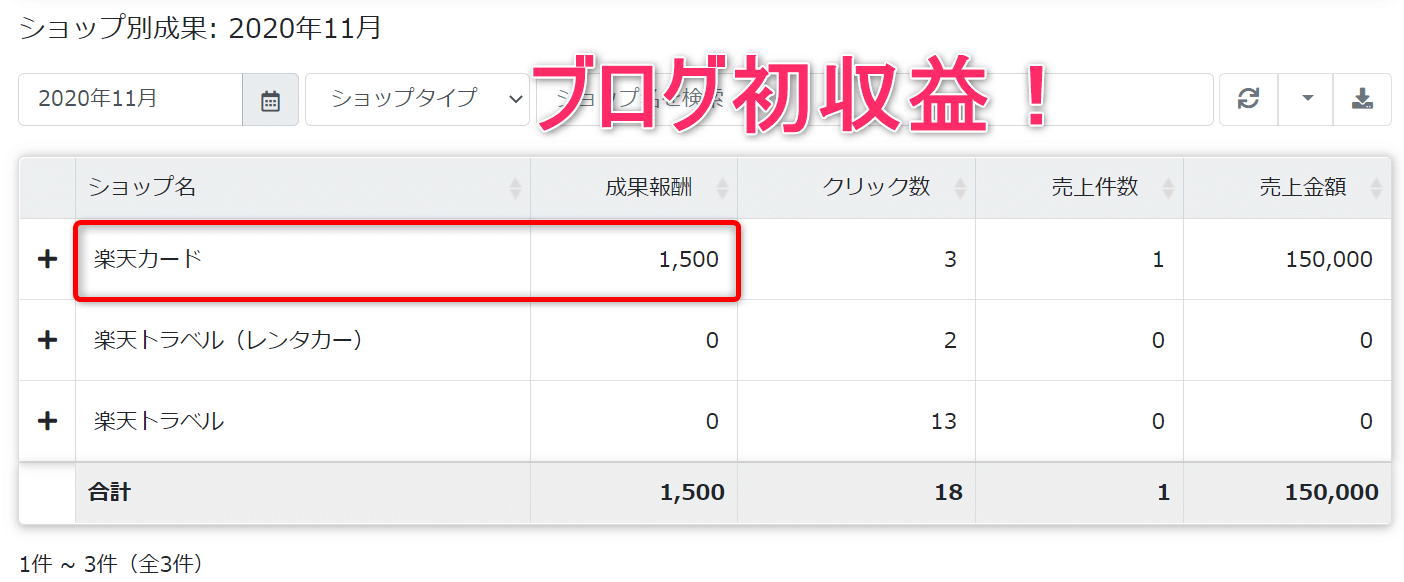This screenshot has height=582, width=1404.
Task: Sort by 成果報酬 column arrows
Action: click(722, 188)
